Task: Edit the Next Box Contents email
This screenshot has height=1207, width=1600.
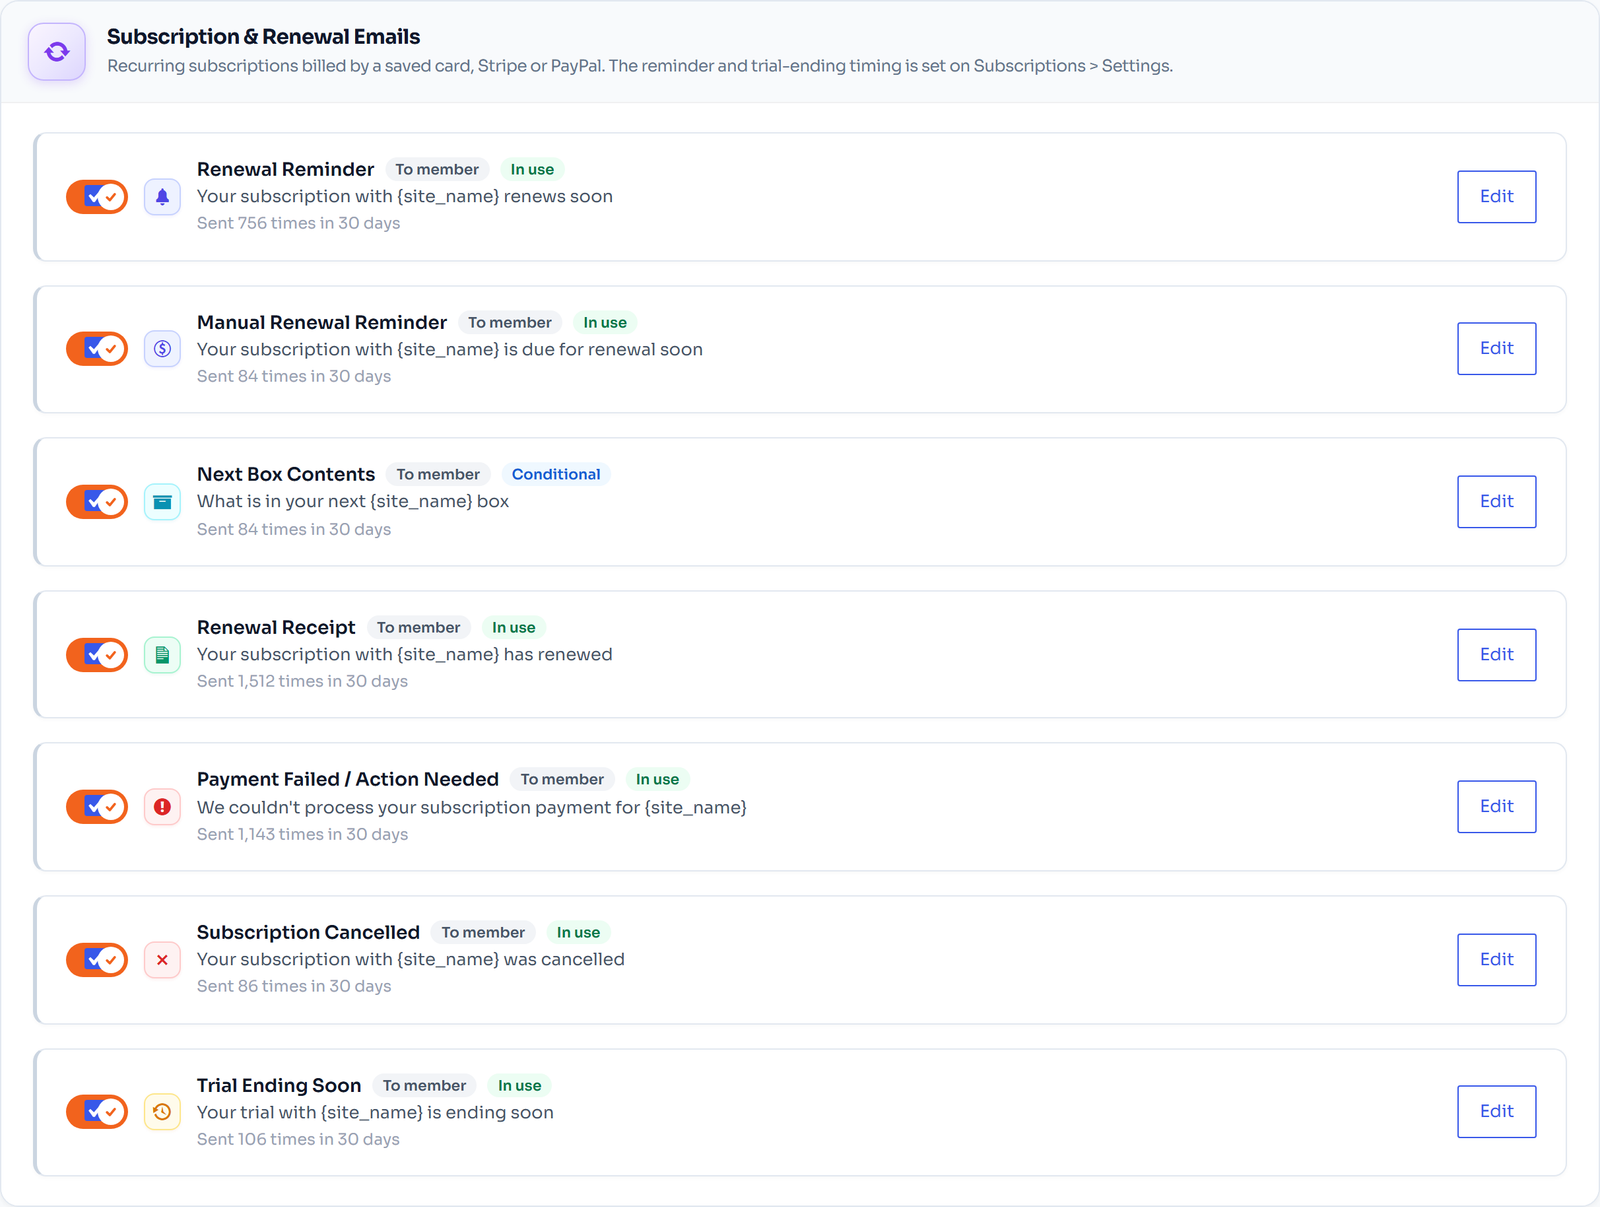Action: tap(1496, 502)
